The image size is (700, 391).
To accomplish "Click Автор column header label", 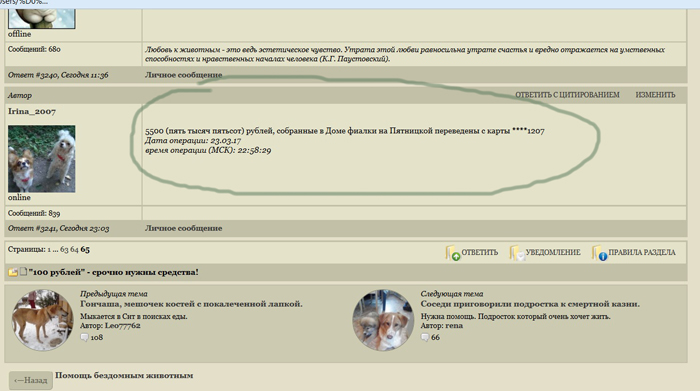I will coord(20,95).
